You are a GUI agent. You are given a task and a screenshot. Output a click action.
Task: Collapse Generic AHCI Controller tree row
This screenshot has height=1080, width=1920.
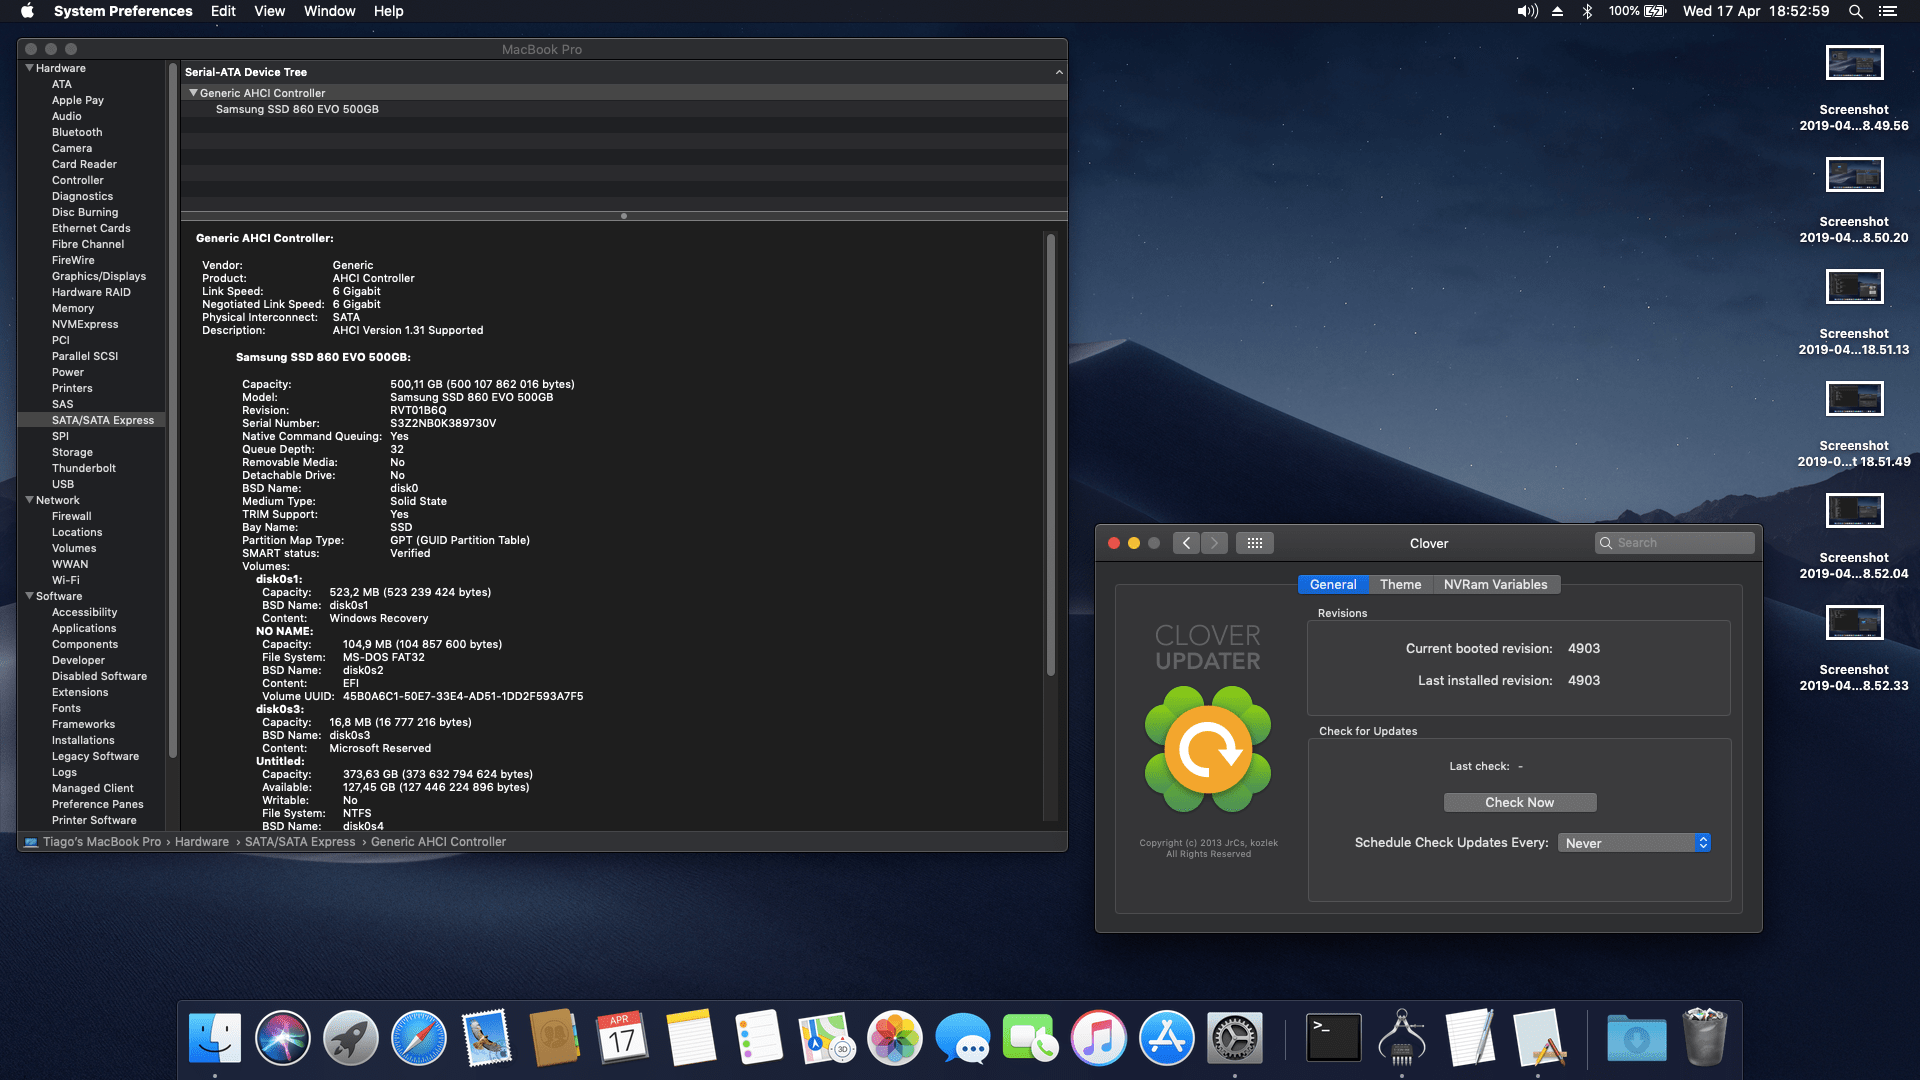(x=193, y=93)
